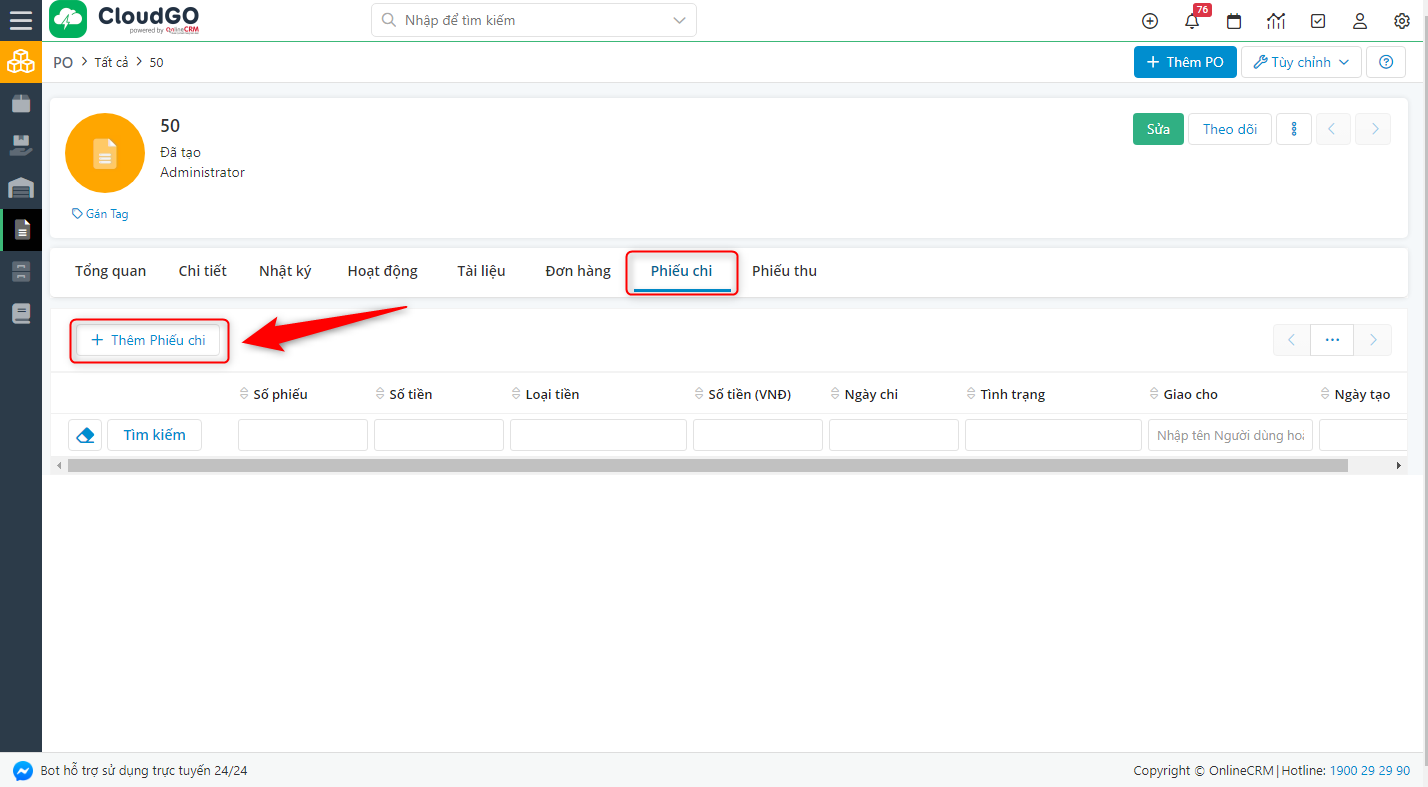Open the warehouse icon in the left sidebar
1428x787 pixels.
tap(20, 188)
